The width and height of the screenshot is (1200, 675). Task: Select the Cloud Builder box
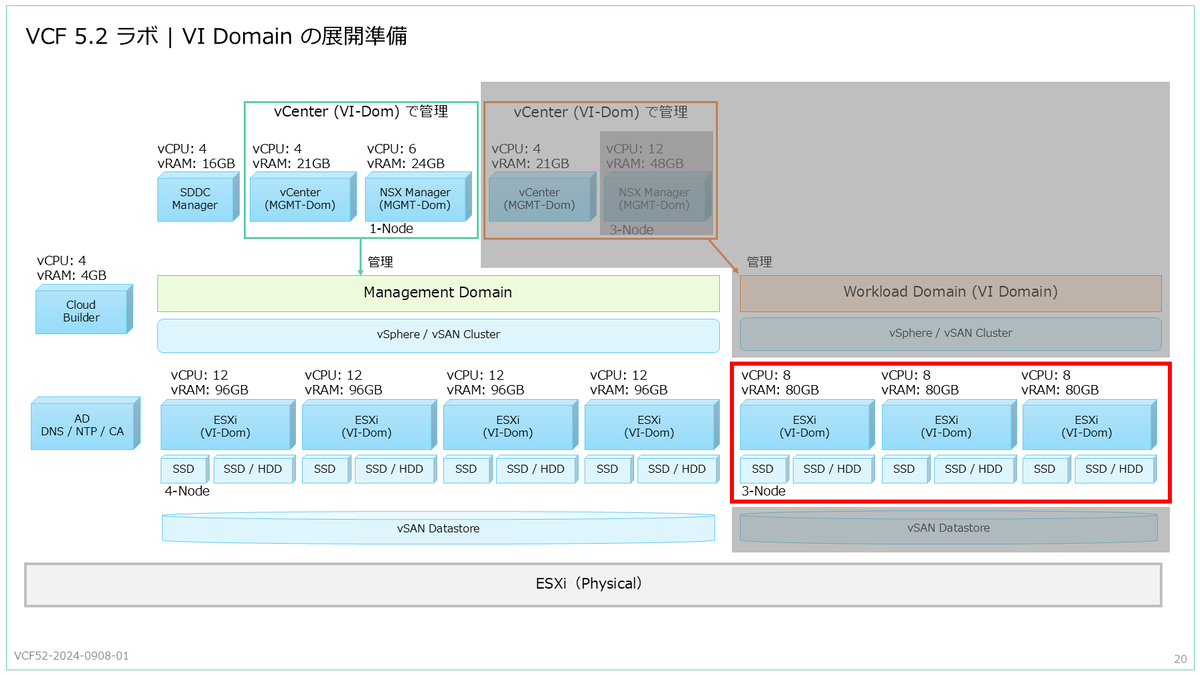pos(84,310)
